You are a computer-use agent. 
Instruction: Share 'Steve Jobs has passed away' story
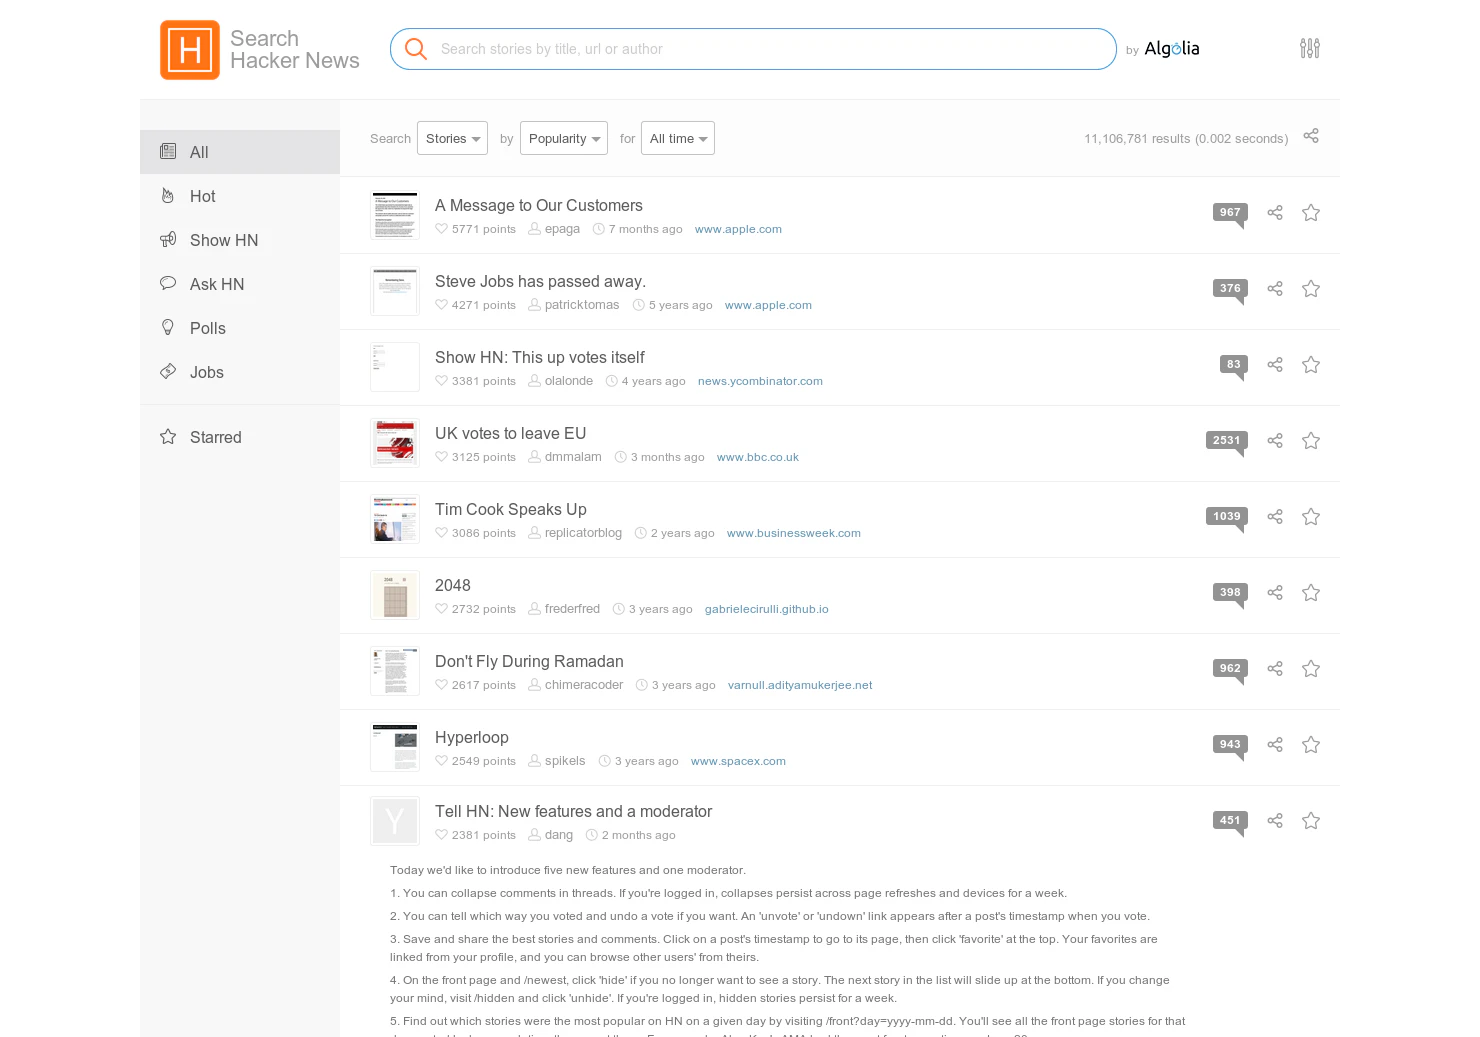(1275, 289)
